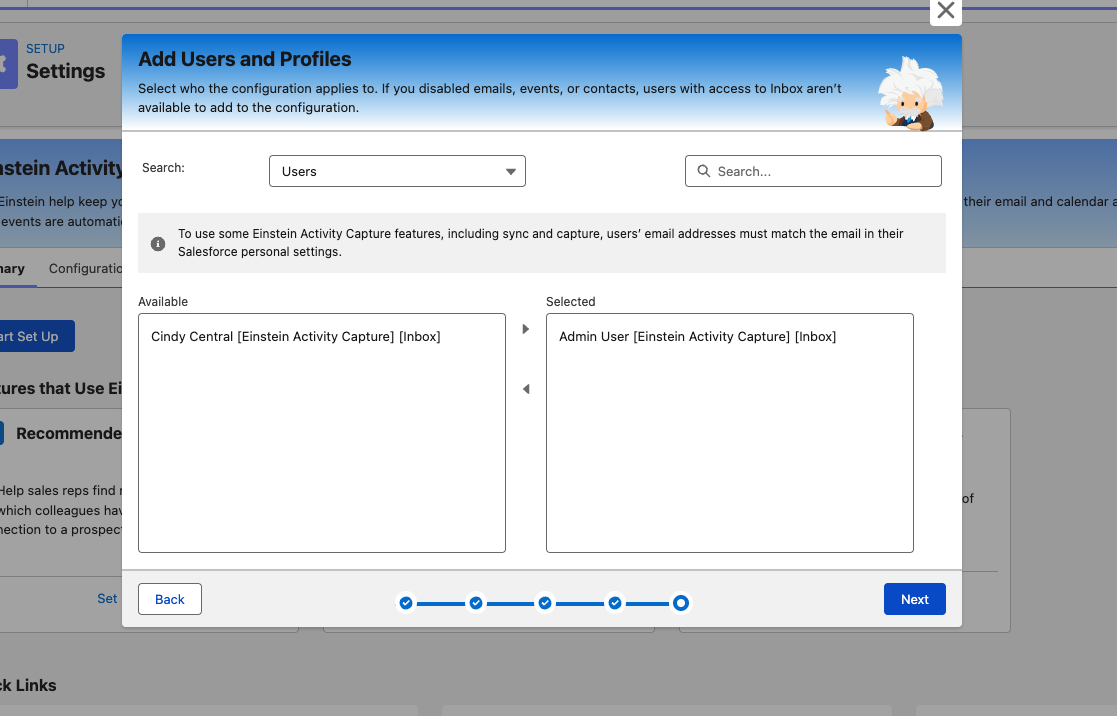The width and height of the screenshot is (1117, 716).
Task: Go back with the Back button
Action: (170, 599)
